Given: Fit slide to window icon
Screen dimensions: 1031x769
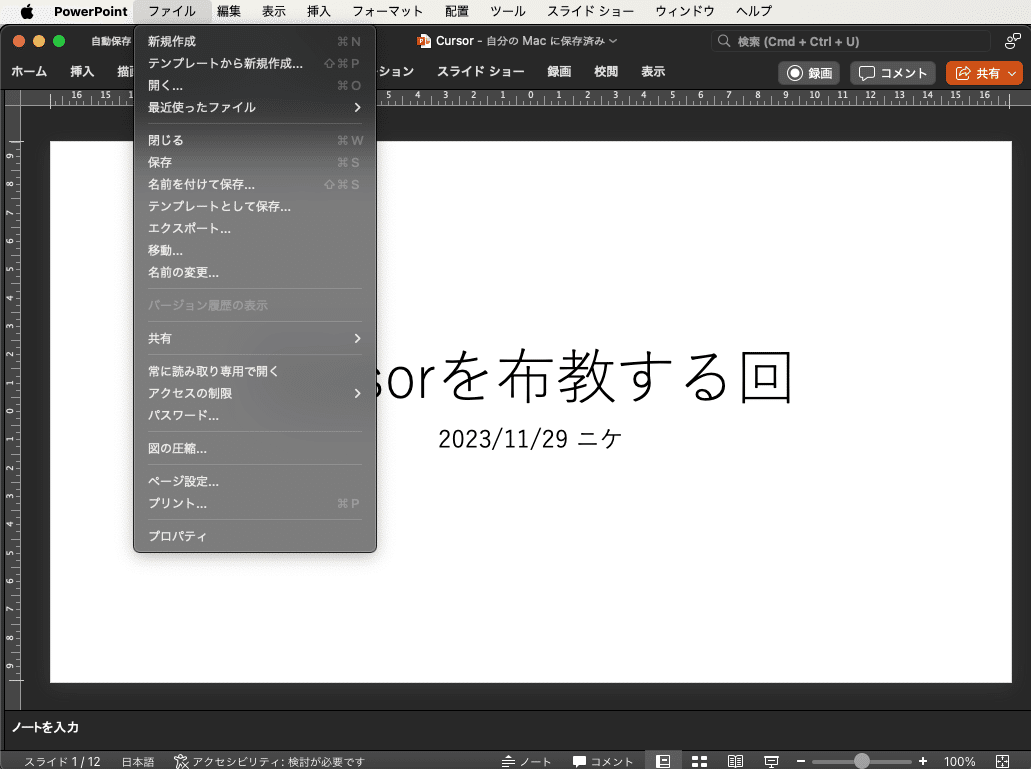Looking at the screenshot, I should 1002,761.
